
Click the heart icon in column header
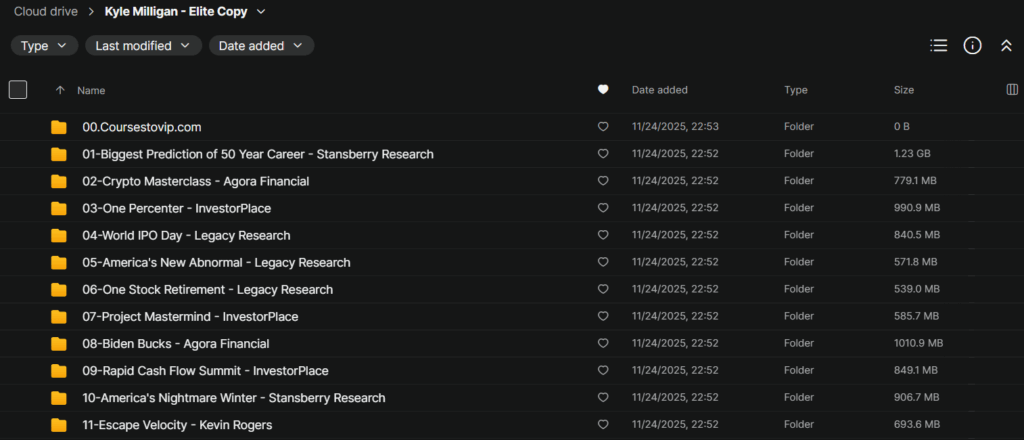[603, 90]
